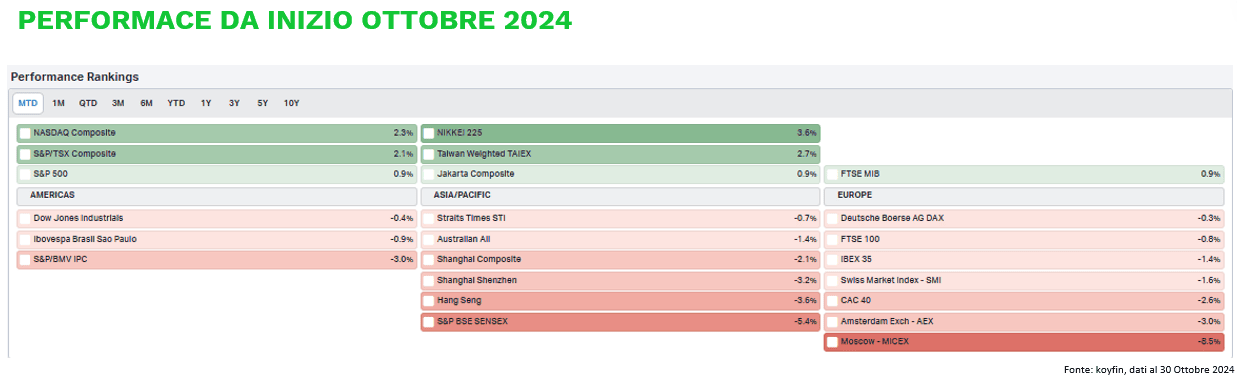Click the Hang Seng index name

click(460, 301)
